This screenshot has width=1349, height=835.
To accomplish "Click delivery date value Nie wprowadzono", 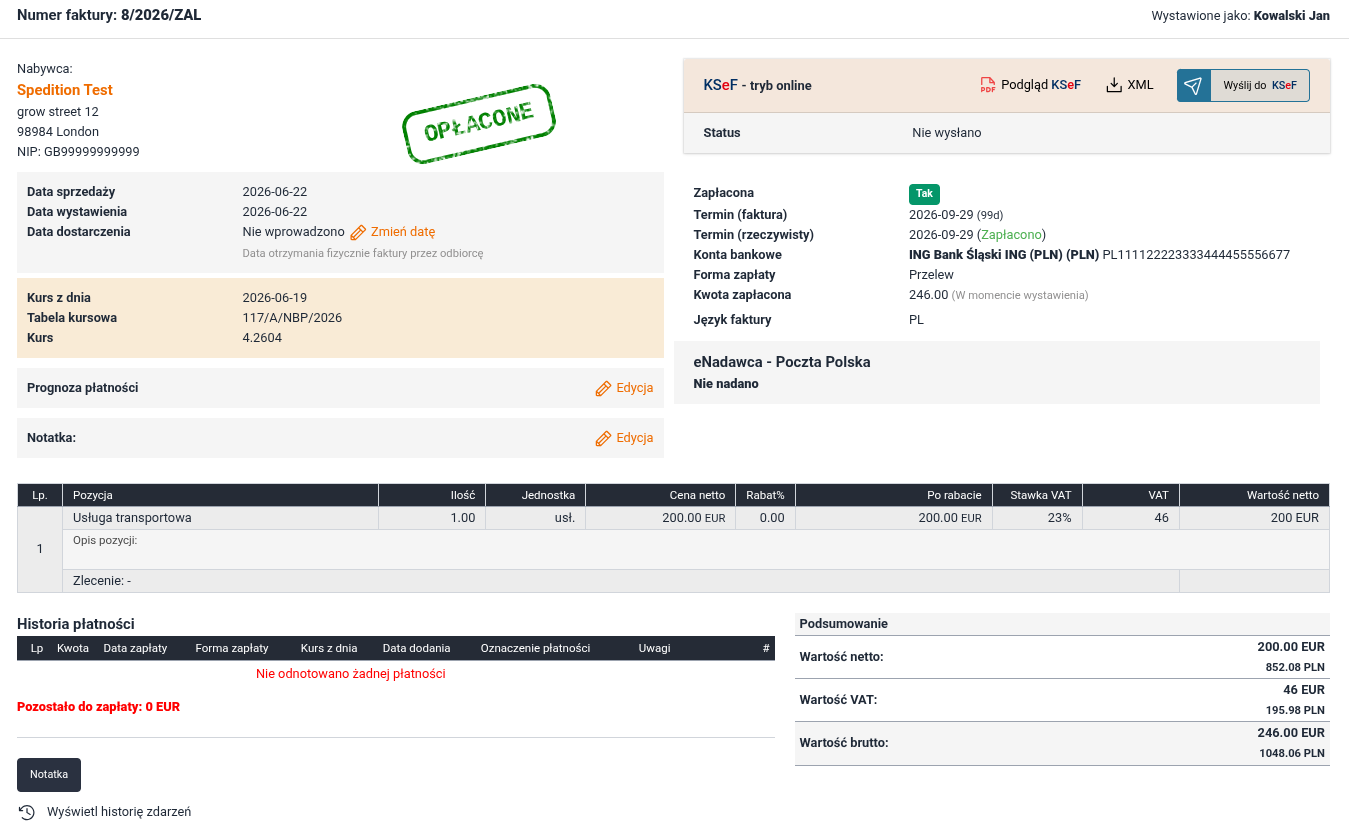I will point(294,232).
